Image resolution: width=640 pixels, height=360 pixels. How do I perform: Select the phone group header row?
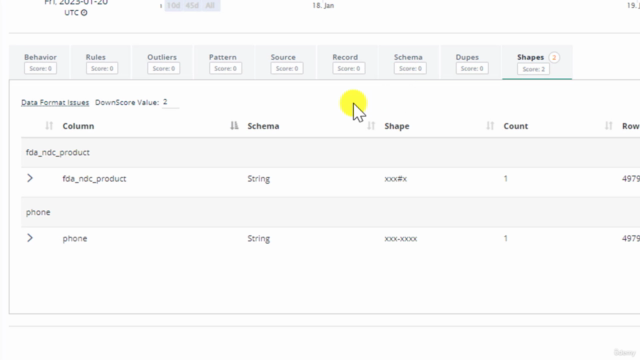tap(330, 212)
